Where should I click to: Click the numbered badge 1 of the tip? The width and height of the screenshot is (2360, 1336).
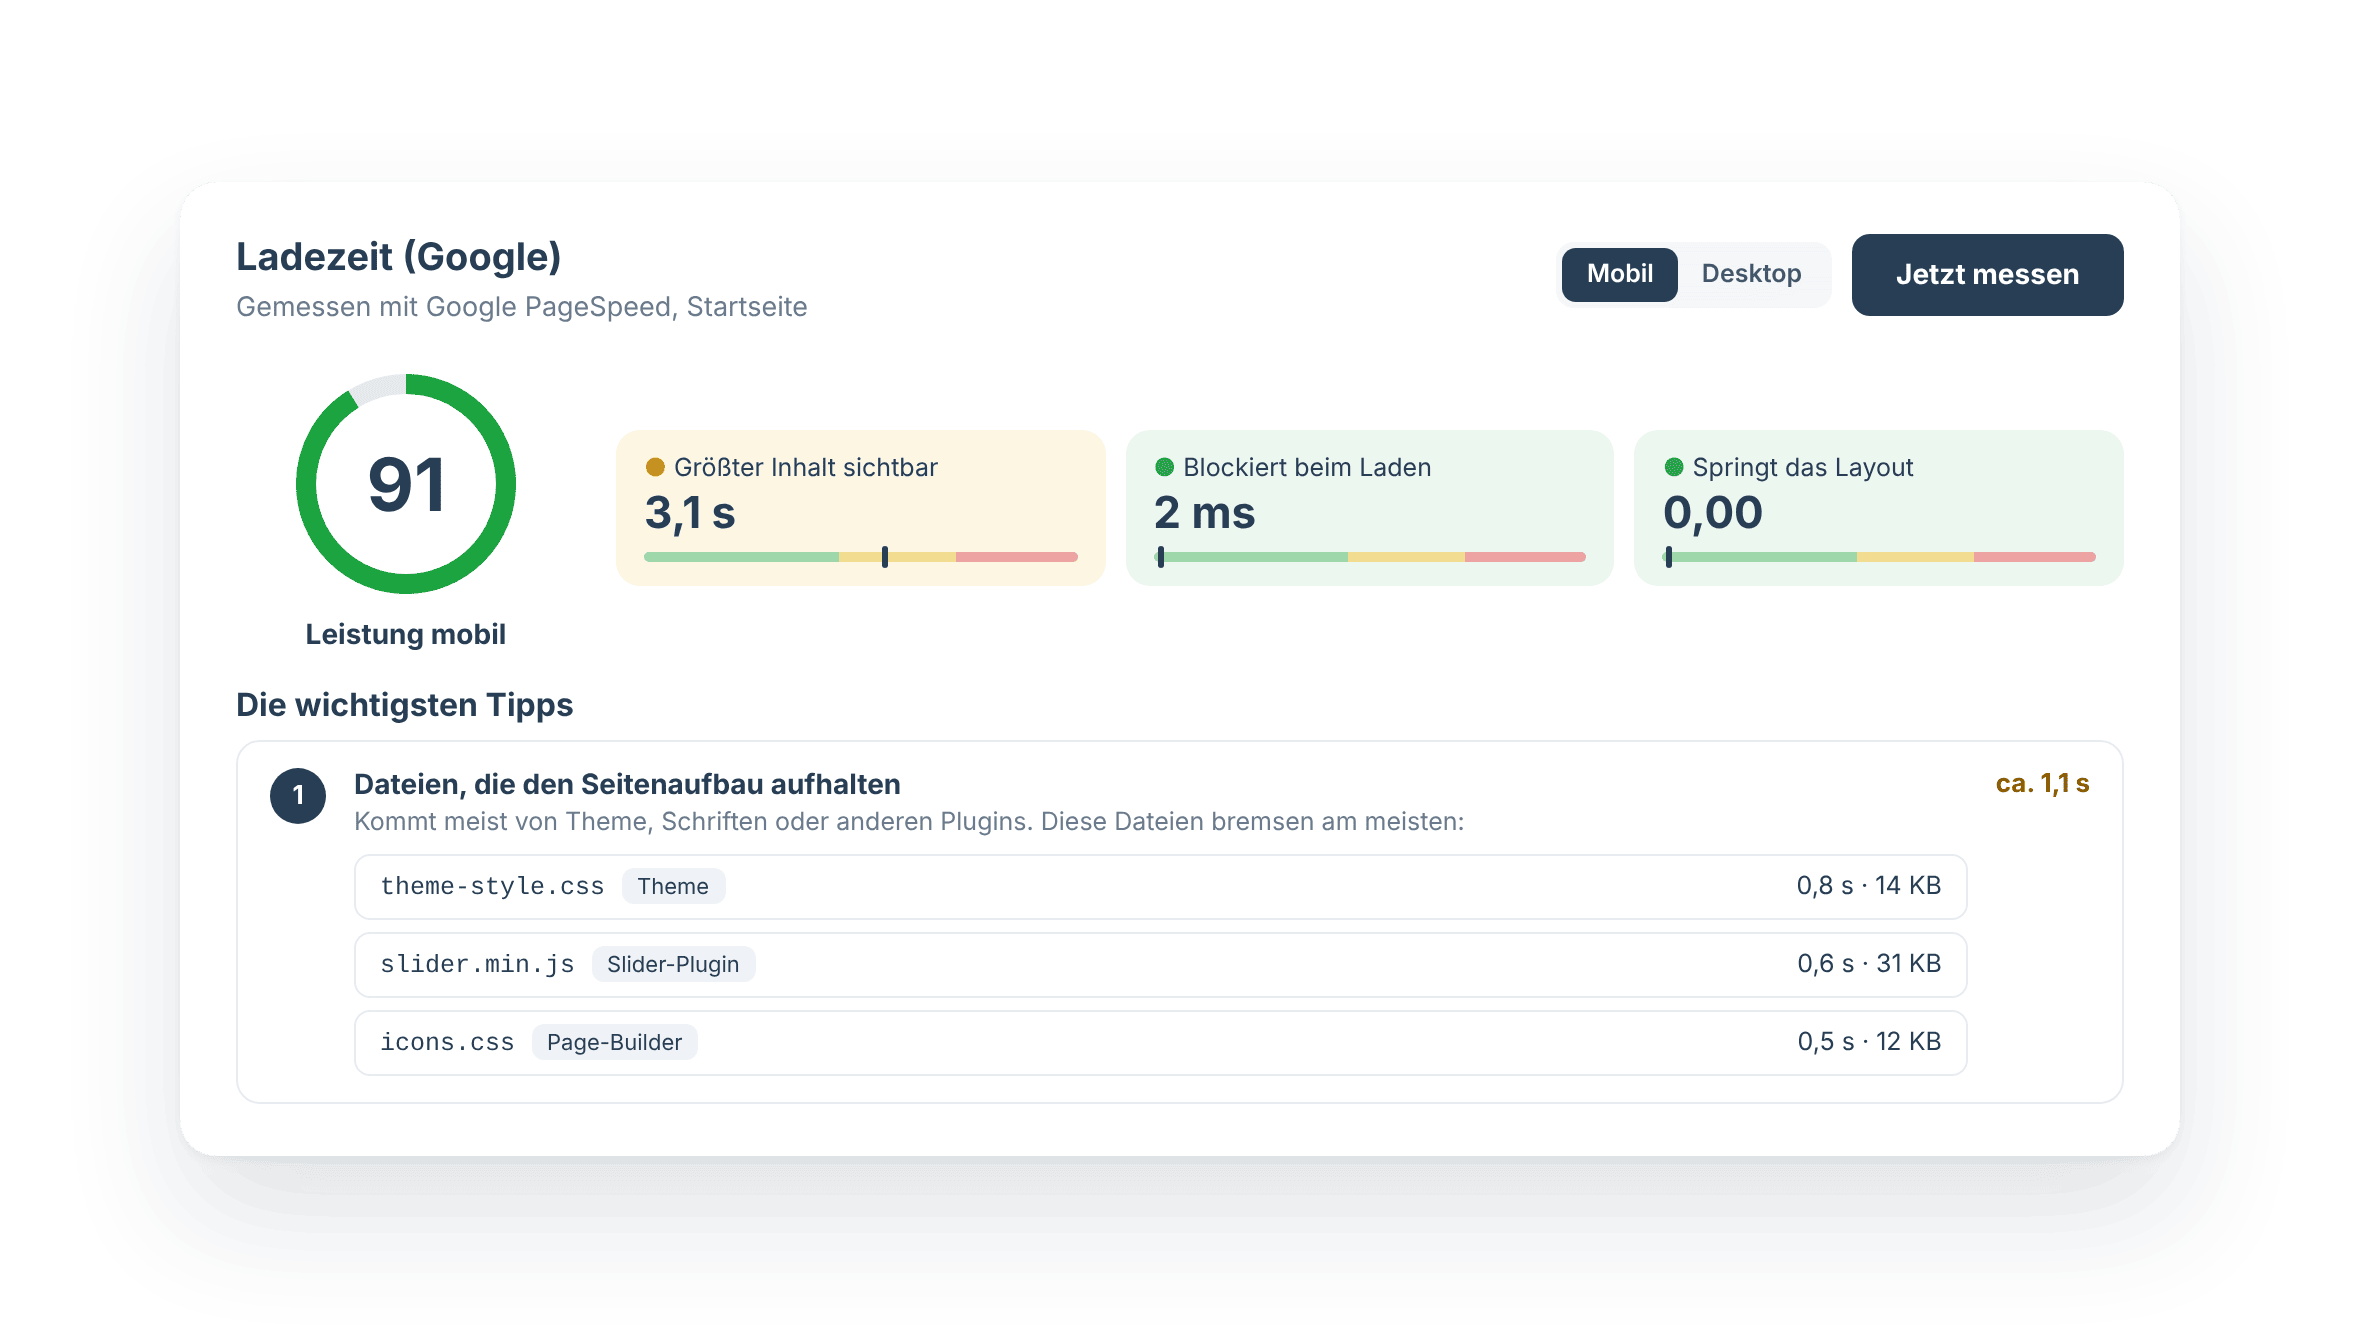pyautogui.click(x=298, y=796)
